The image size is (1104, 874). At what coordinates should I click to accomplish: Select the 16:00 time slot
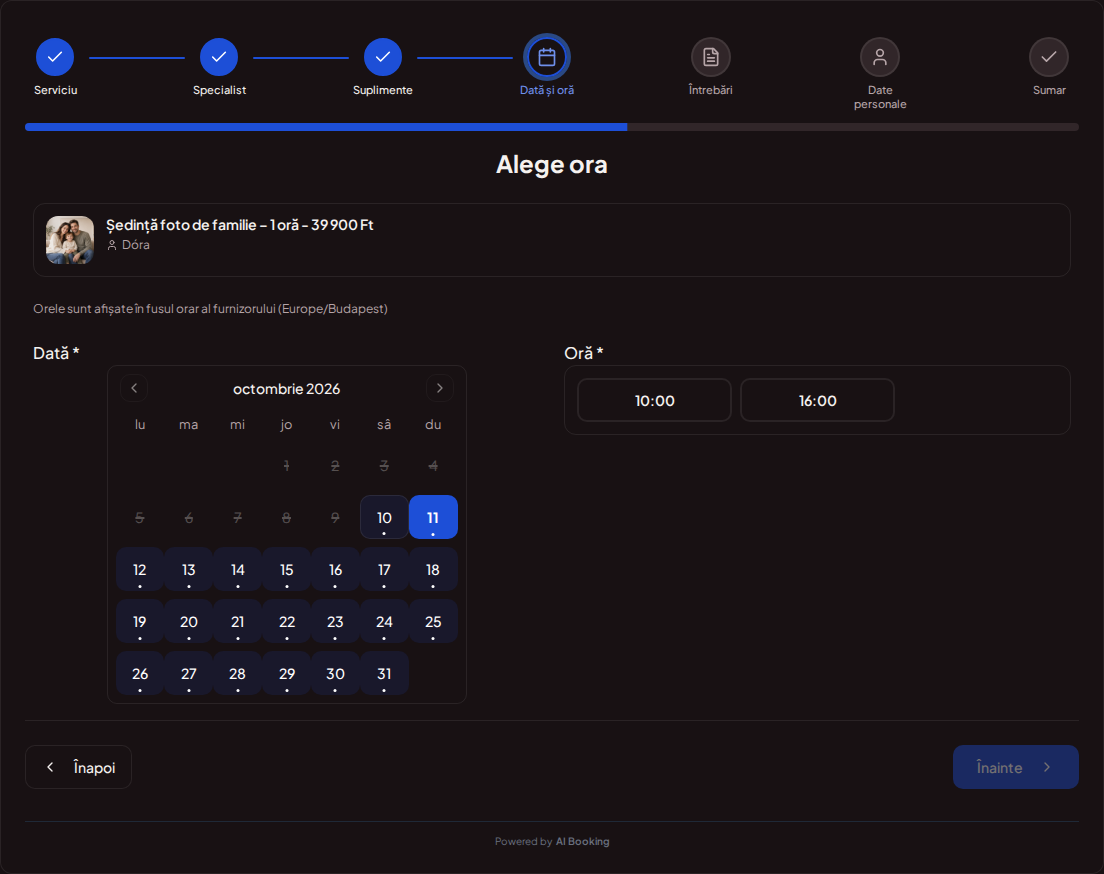817,400
